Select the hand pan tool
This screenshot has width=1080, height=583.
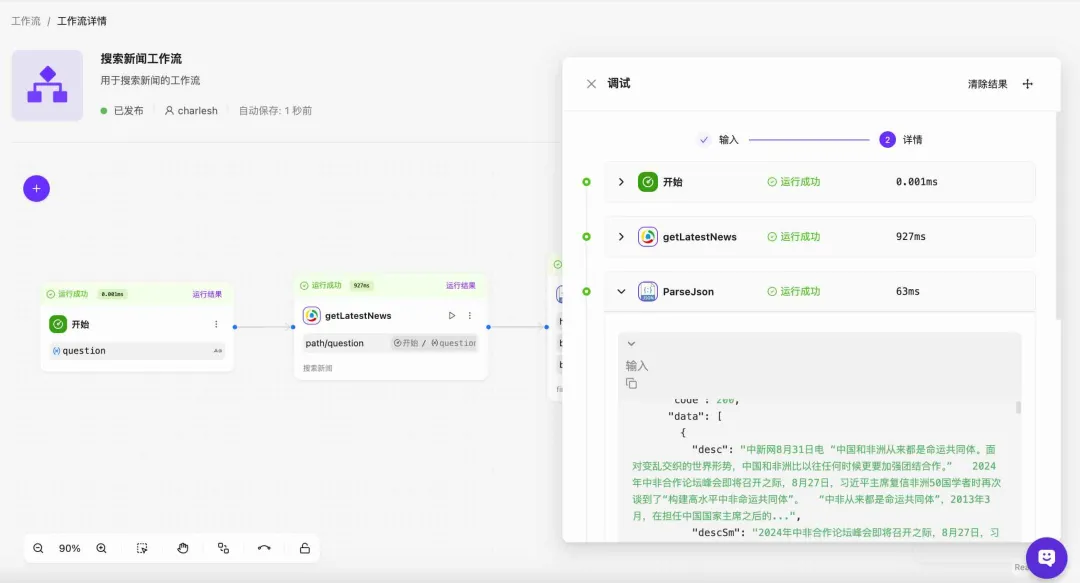(183, 549)
